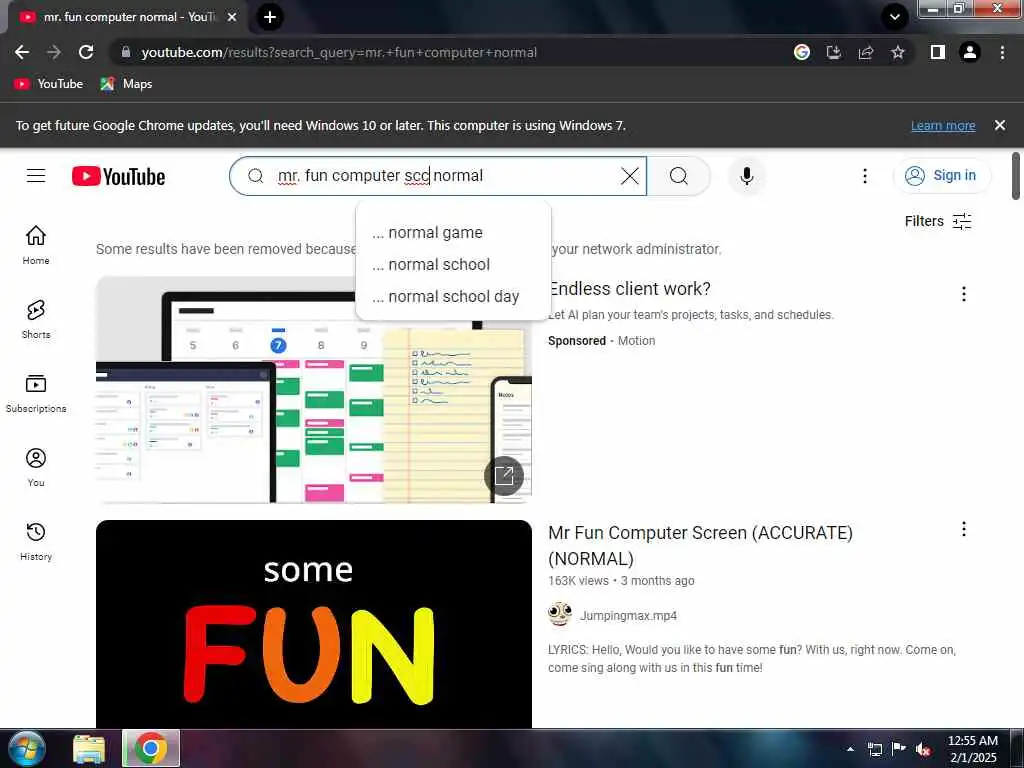Select the "normal game" suggestion
Screen dimensions: 1024x768
tap(453, 232)
